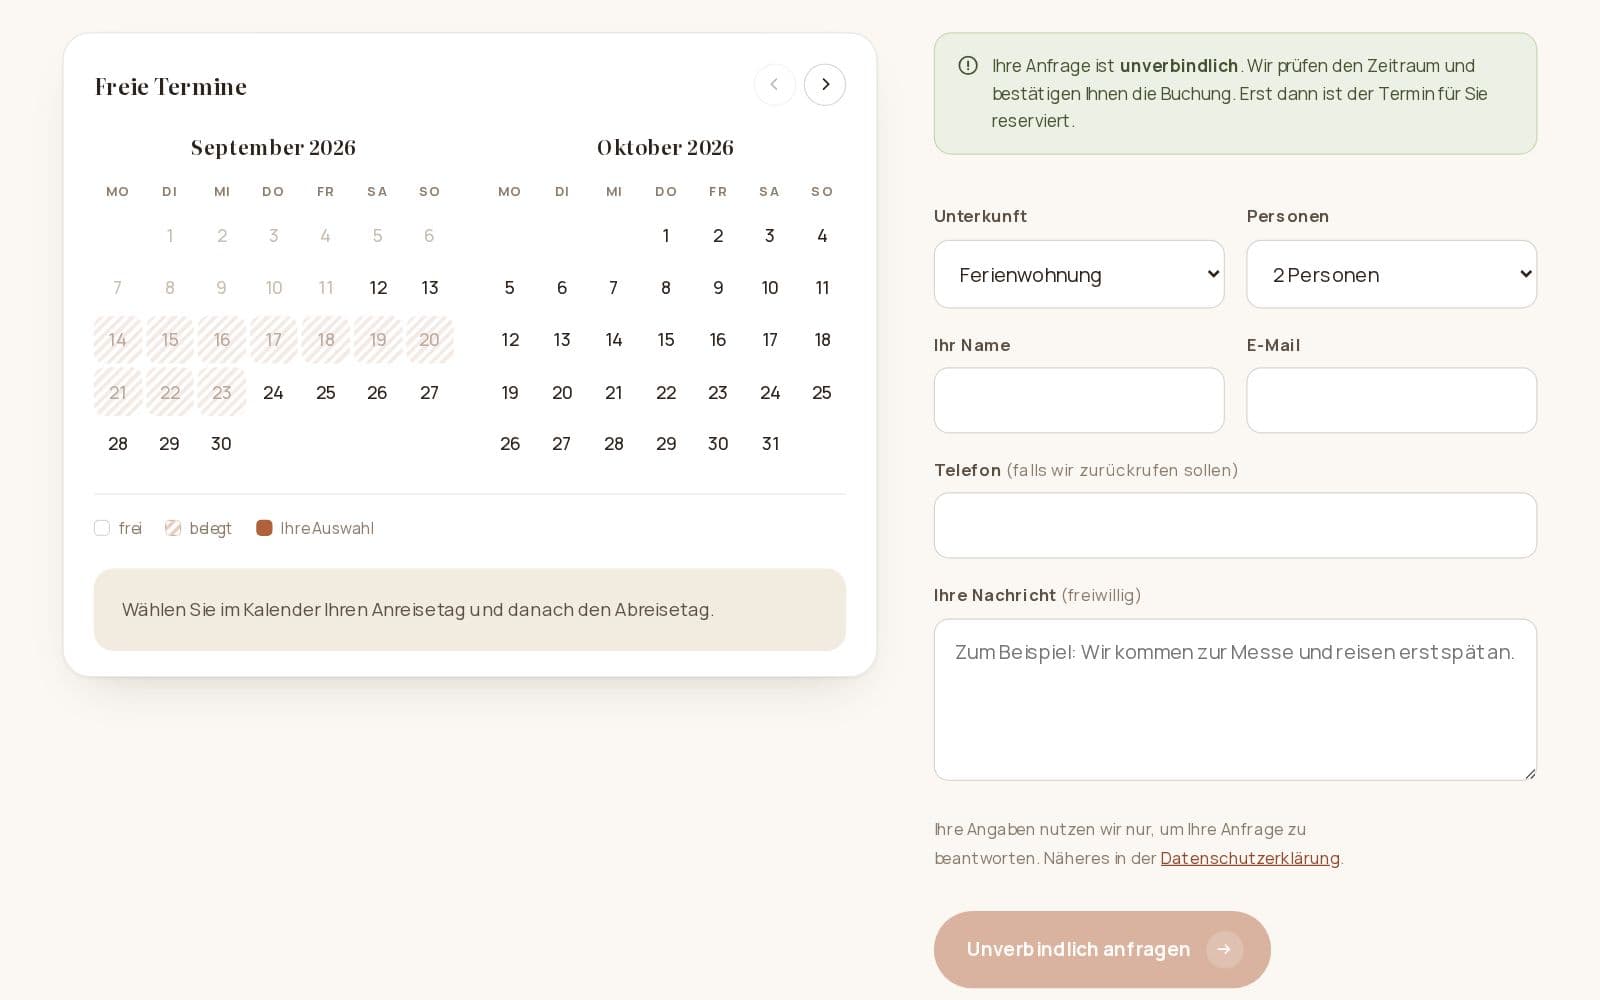1600x1000 pixels.
Task: Choose September 25 in the calendar
Action: click(326, 392)
